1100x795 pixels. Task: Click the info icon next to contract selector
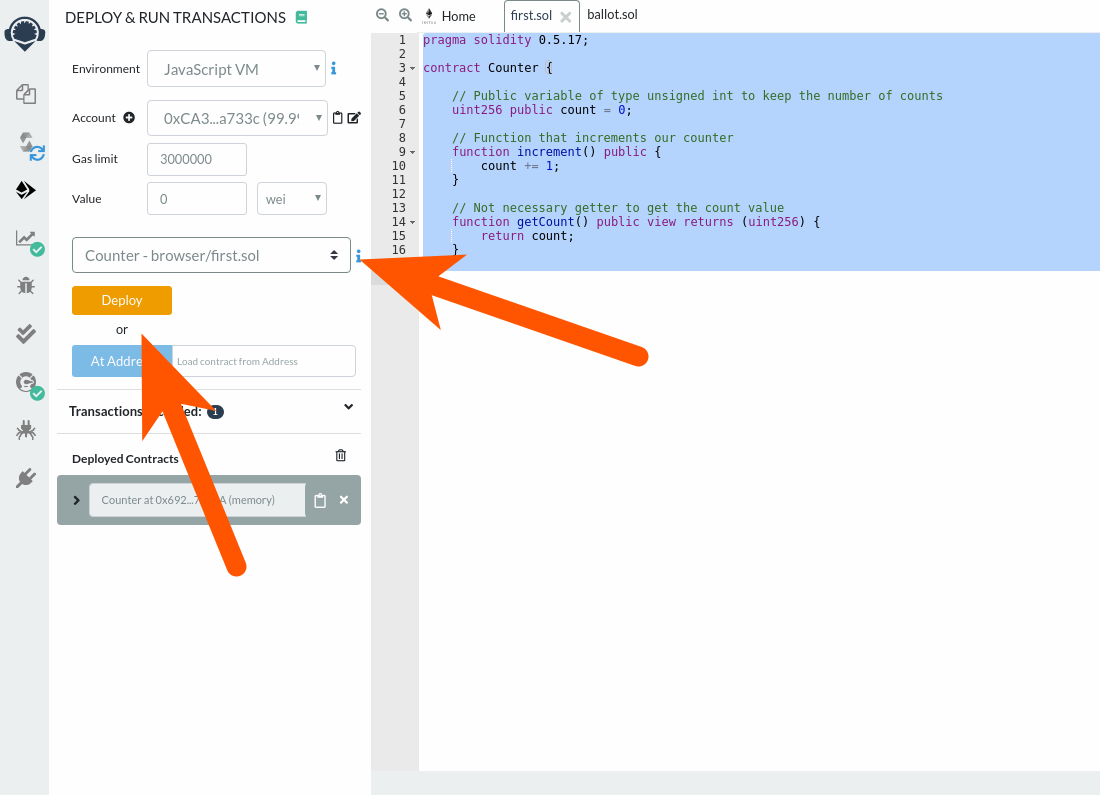coord(358,255)
